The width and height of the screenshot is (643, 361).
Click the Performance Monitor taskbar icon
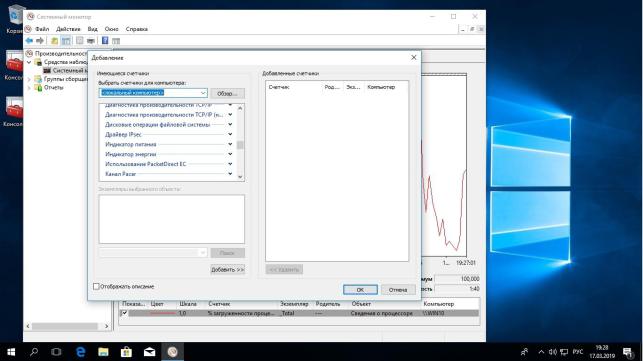(172, 352)
